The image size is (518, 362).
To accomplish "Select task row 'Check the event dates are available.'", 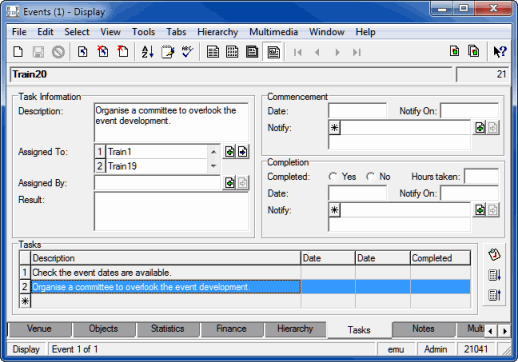I will click(x=245, y=273).
